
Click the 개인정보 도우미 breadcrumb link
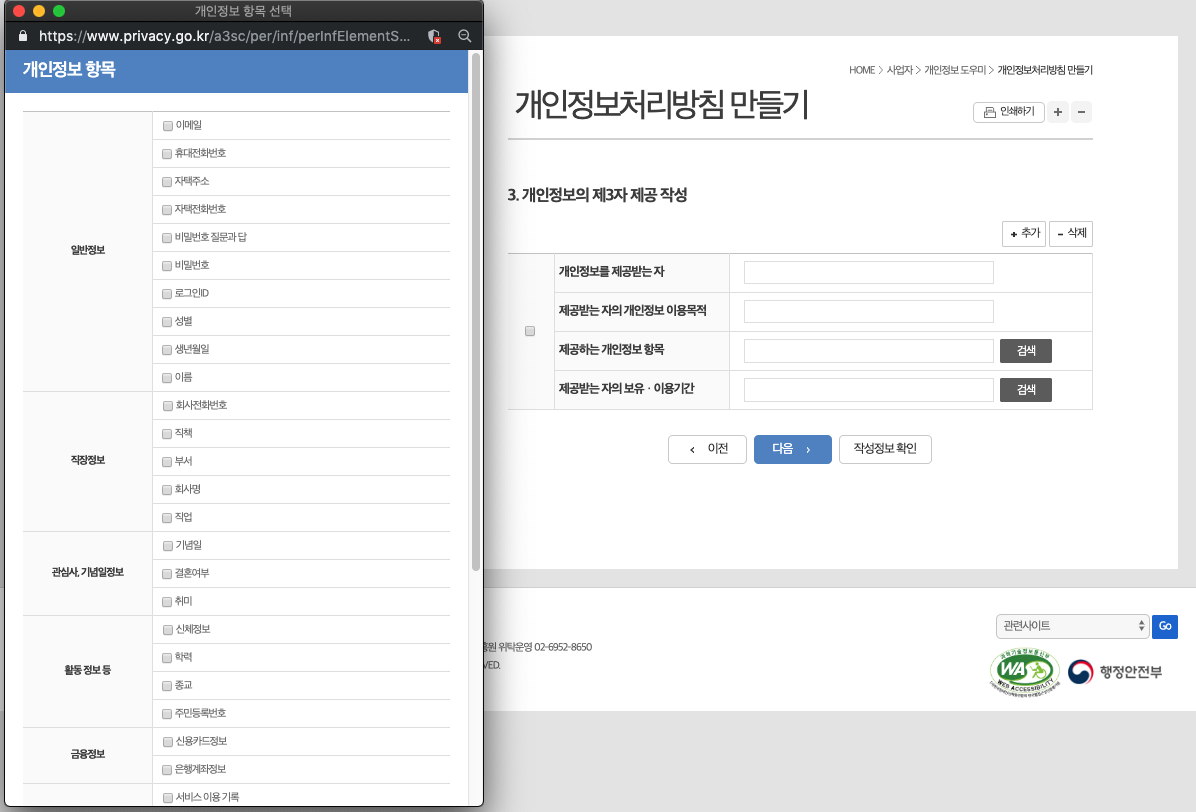955,70
